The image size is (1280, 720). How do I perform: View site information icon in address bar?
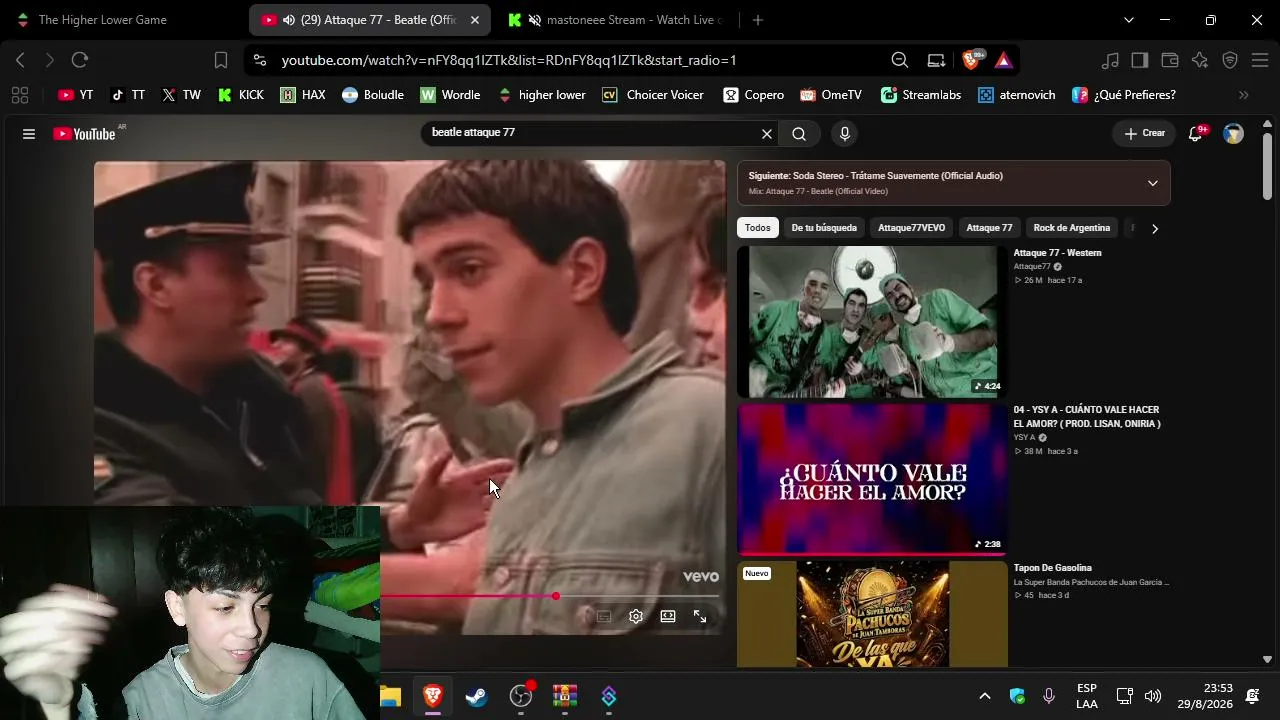pyautogui.click(x=260, y=60)
